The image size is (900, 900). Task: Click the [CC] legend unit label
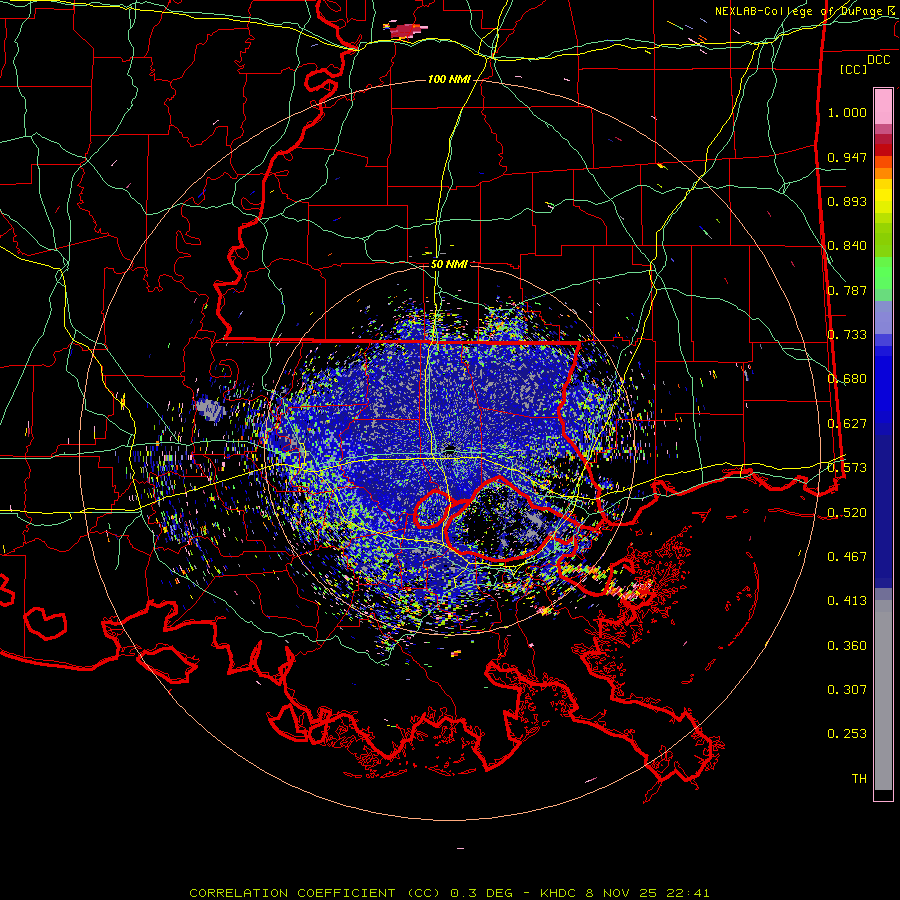854,69
